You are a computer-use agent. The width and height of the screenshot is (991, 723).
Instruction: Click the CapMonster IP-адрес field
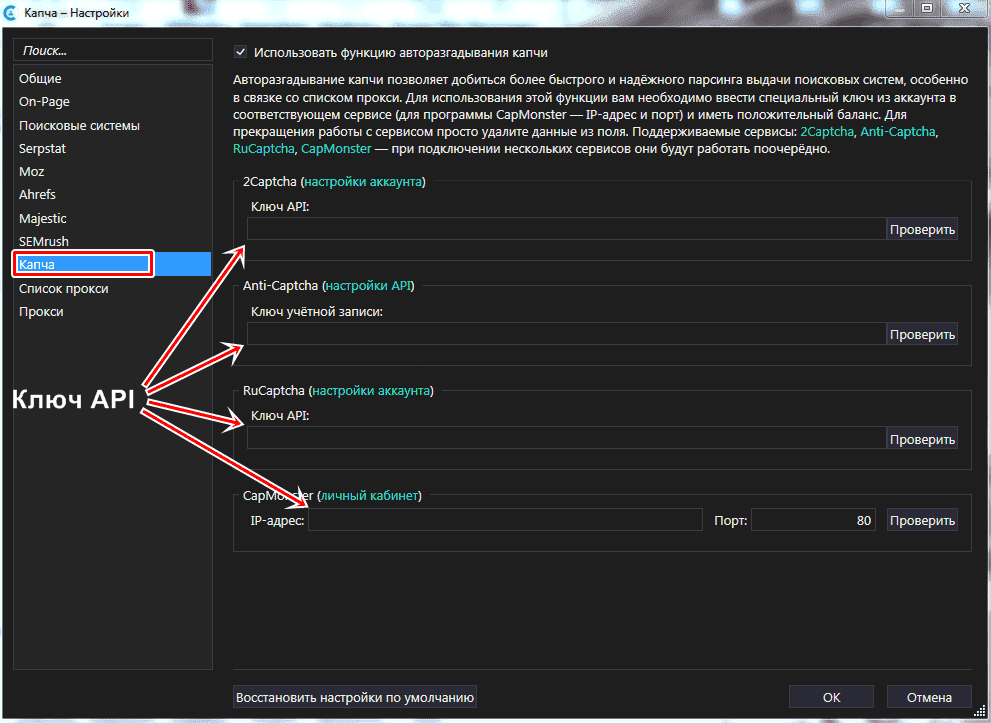click(x=506, y=519)
